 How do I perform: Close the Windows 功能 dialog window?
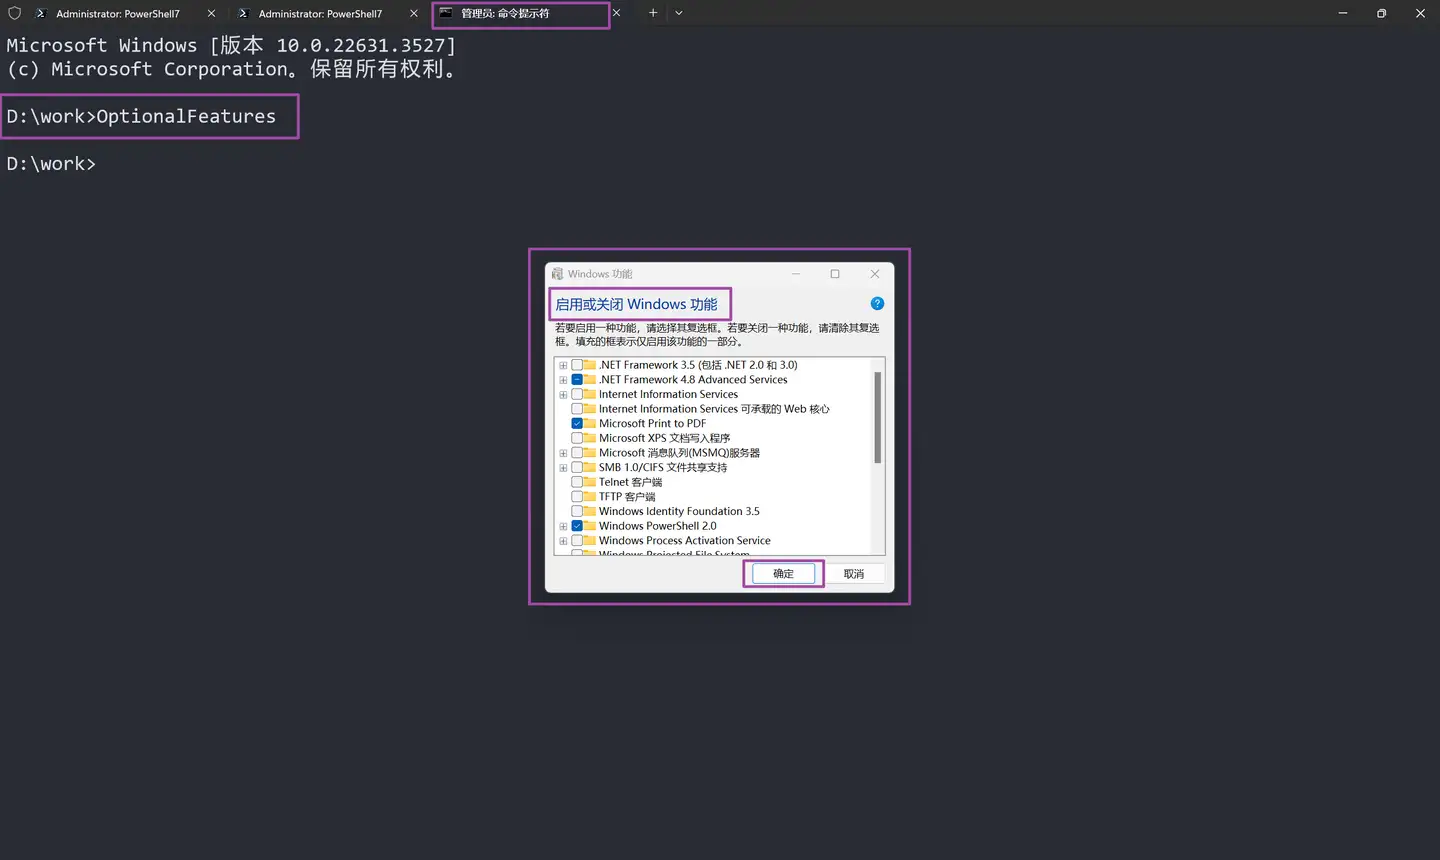pos(875,274)
